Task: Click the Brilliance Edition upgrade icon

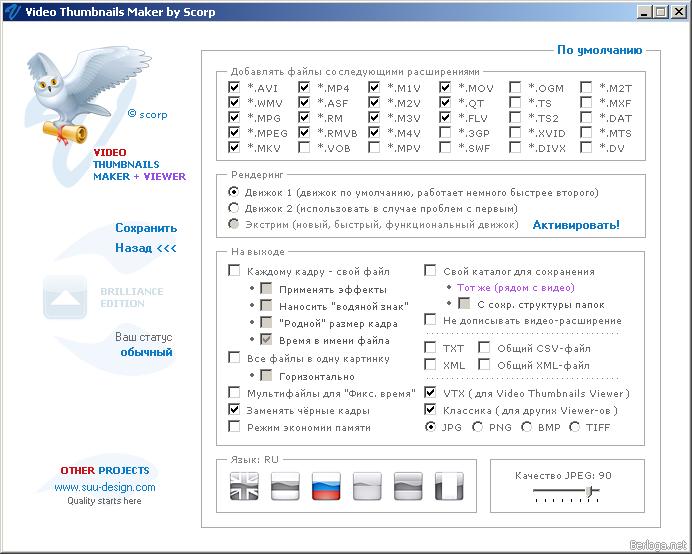Action: tap(65, 297)
